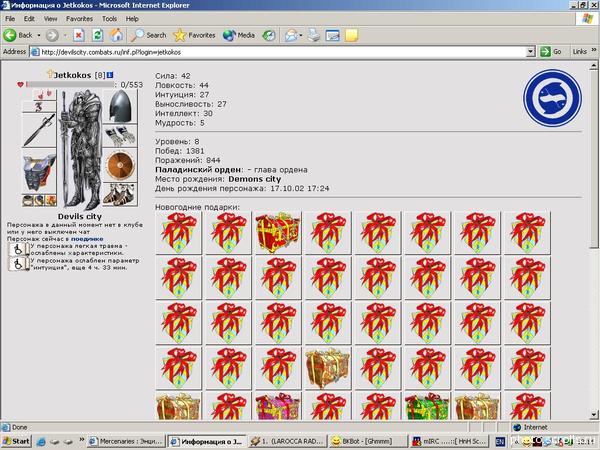Expand the Quick Launch overflow chevron
This screenshot has width=600, height=450.
[x=82, y=439]
